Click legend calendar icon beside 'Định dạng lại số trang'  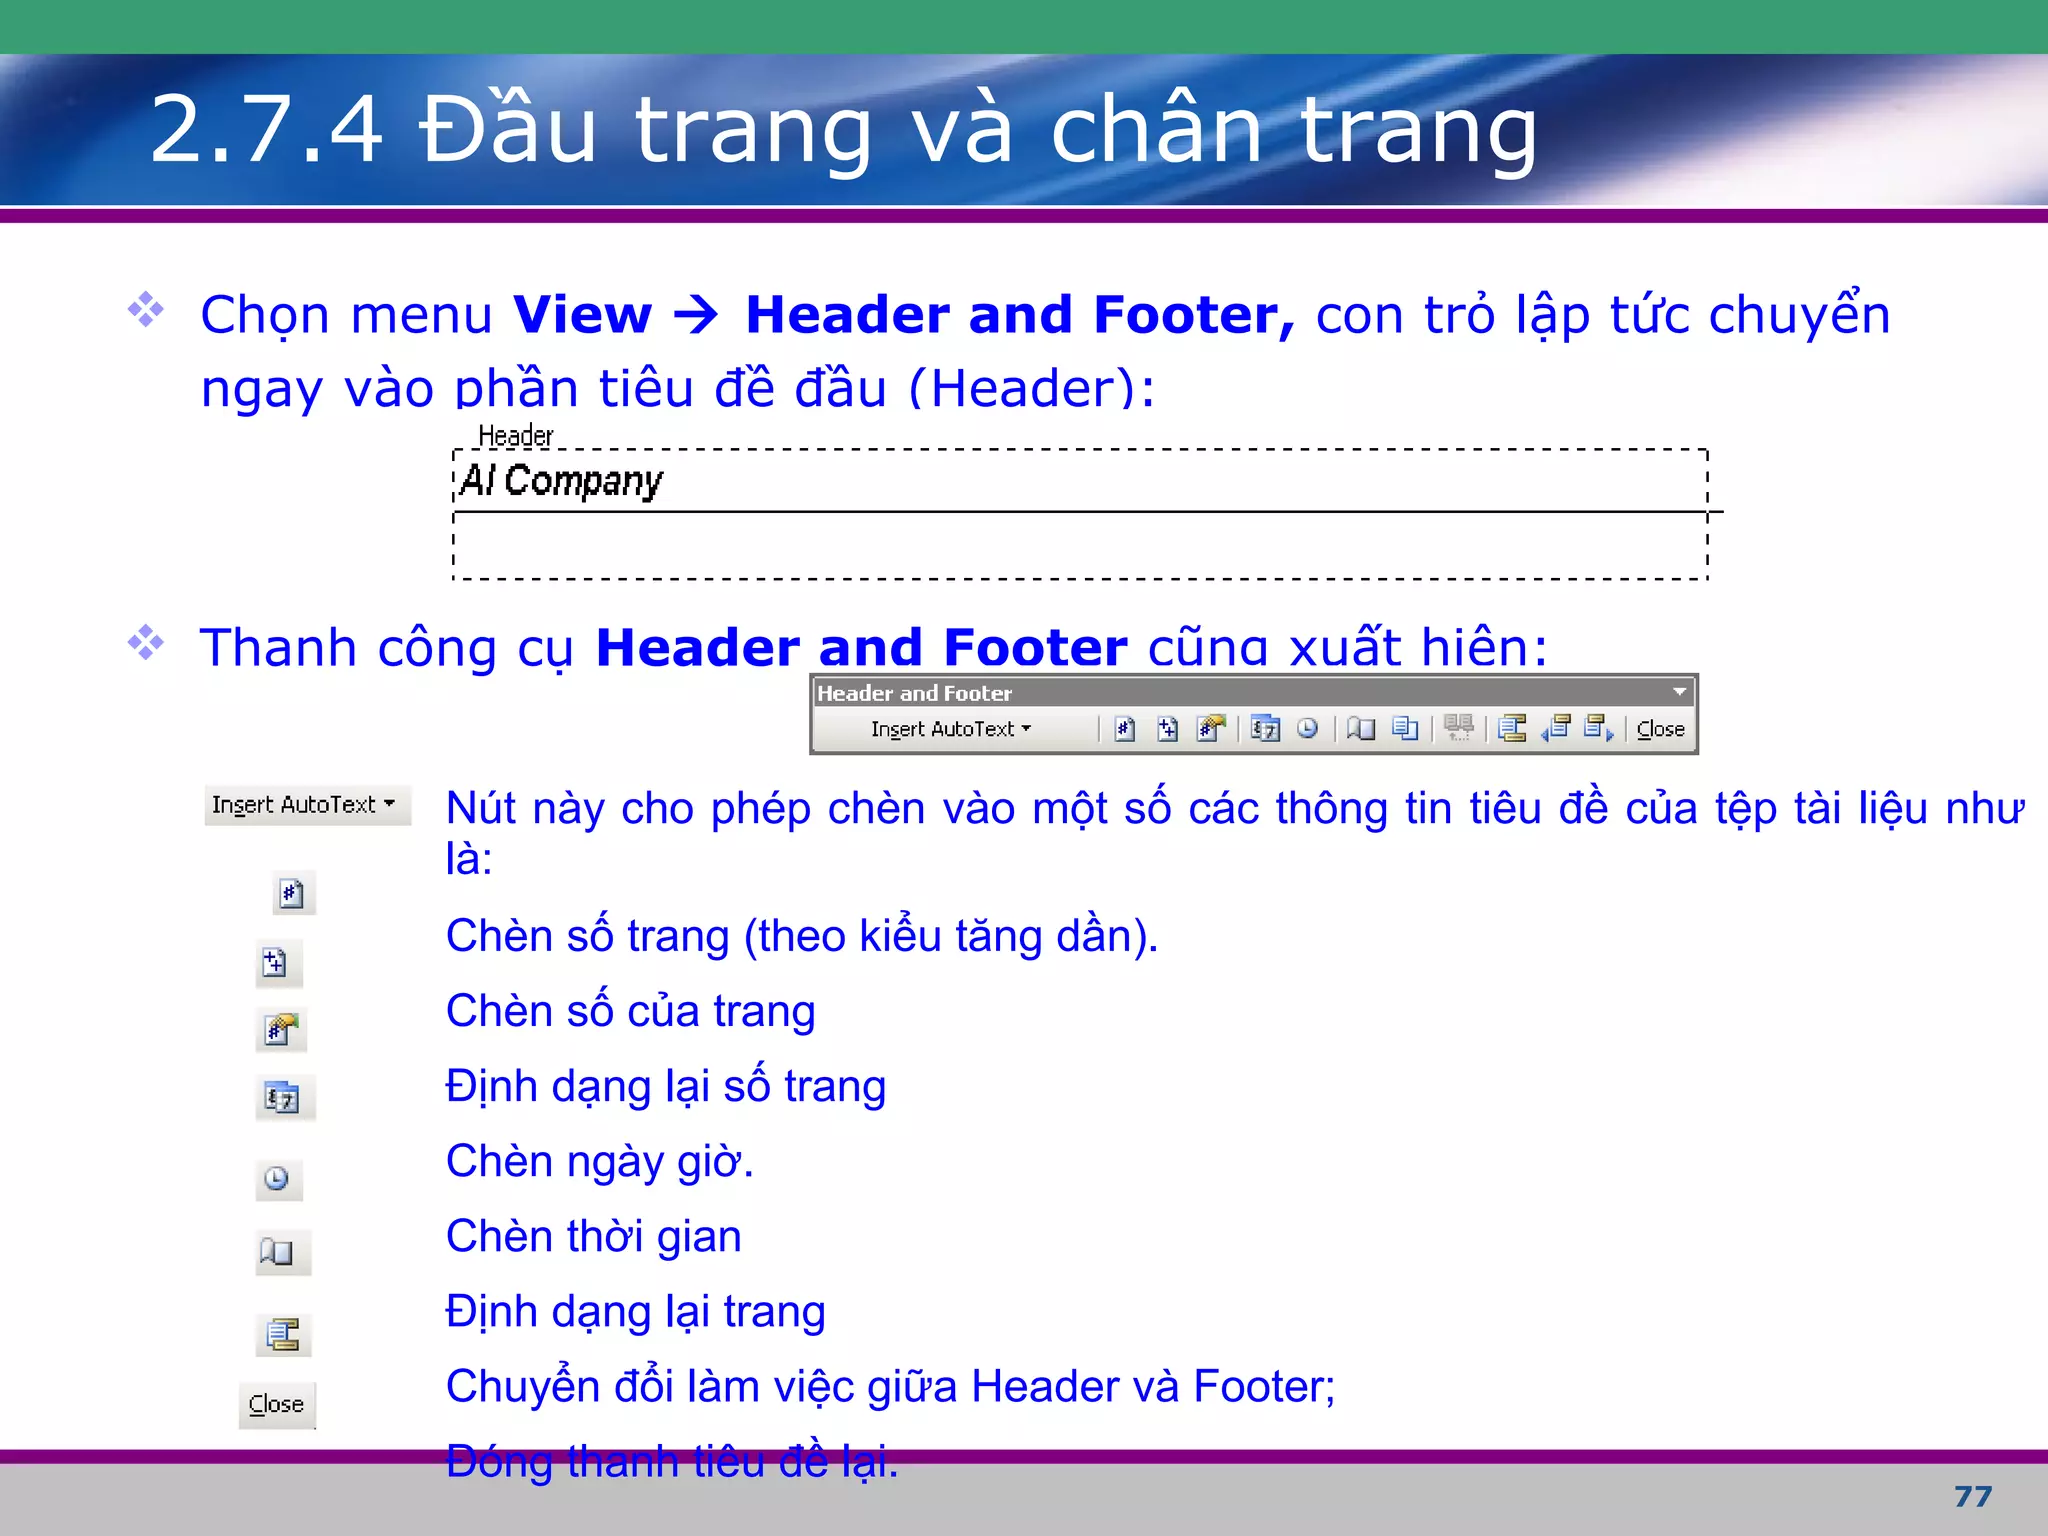tap(284, 1098)
